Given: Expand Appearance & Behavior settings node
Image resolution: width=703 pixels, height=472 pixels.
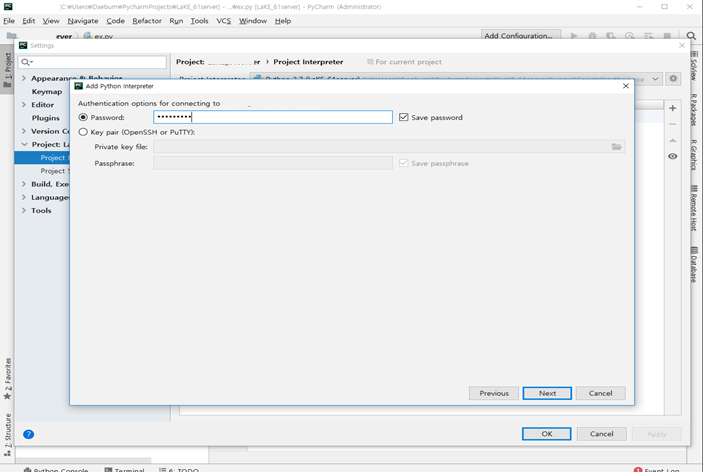Looking at the screenshot, I should click(24, 78).
